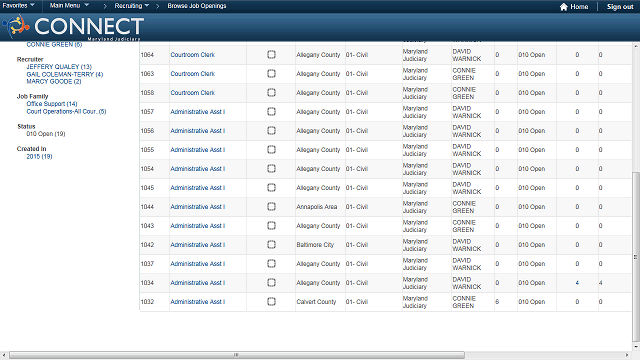
Task: Open Administrative Asst I job 1045
Action: (198, 188)
